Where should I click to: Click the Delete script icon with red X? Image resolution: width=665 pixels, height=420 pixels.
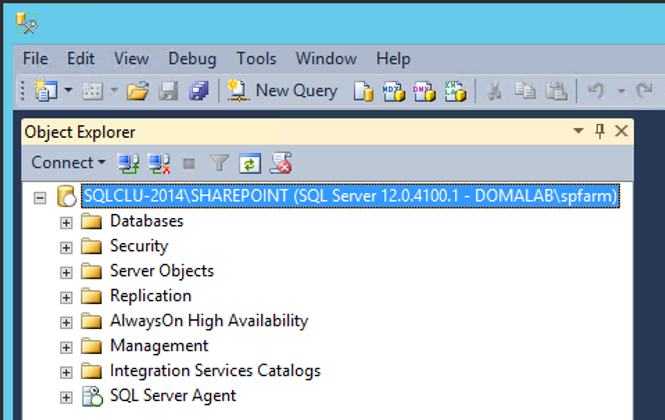coord(281,163)
